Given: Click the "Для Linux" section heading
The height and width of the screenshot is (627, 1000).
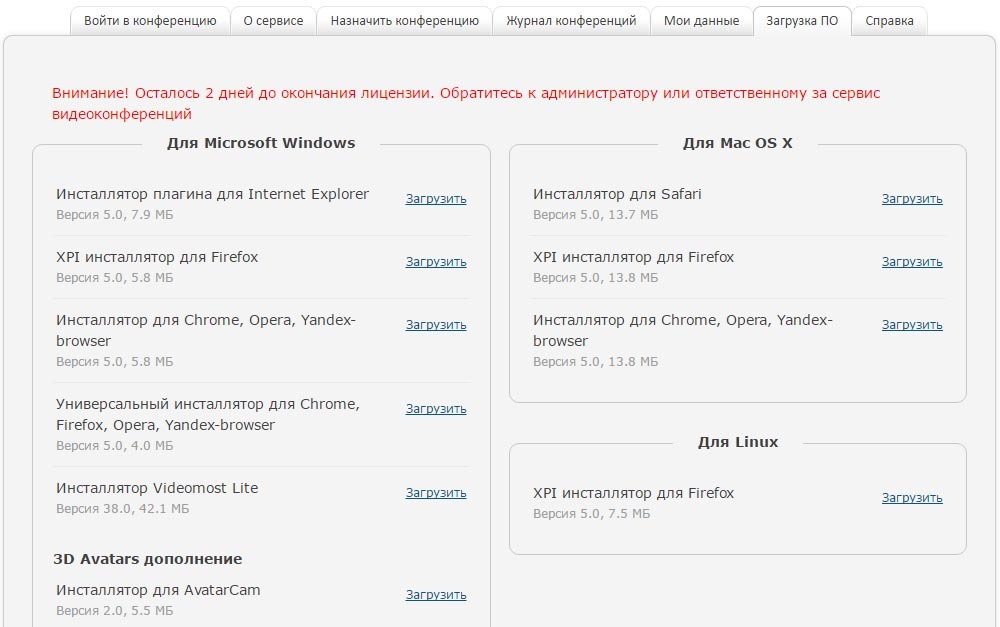Looking at the screenshot, I should pos(738,442).
